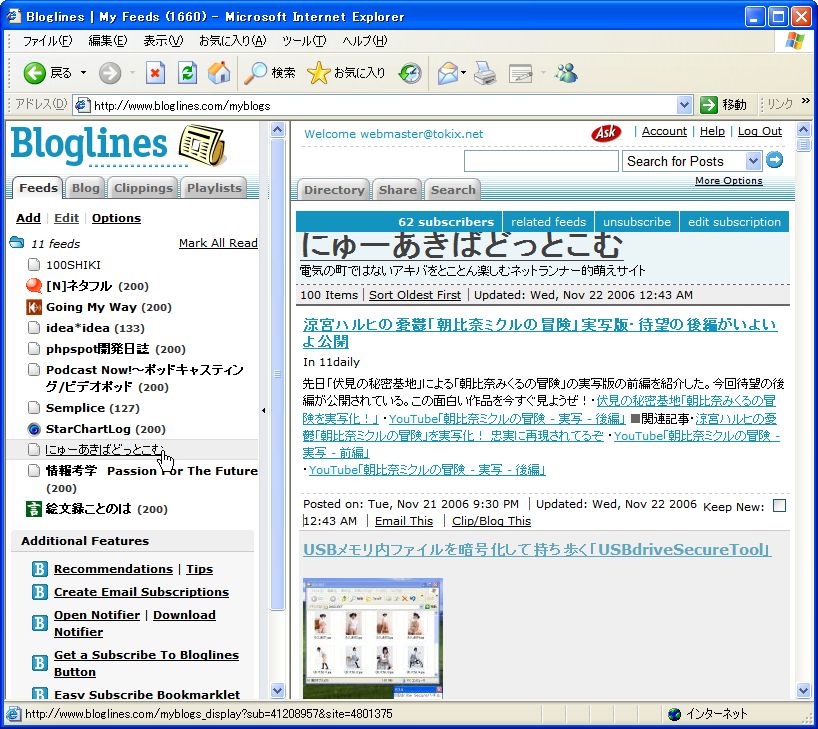This screenshot has width=818, height=729.
Task: Open the Mail button dropdown arrow
Action: pyautogui.click(x=463, y=73)
